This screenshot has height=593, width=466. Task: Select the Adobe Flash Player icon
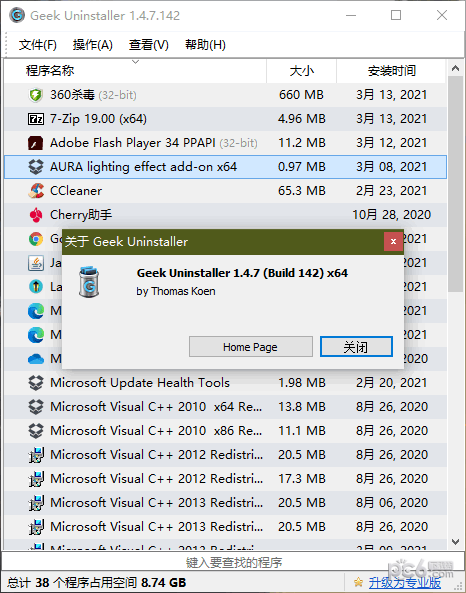pyautogui.click(x=36, y=143)
